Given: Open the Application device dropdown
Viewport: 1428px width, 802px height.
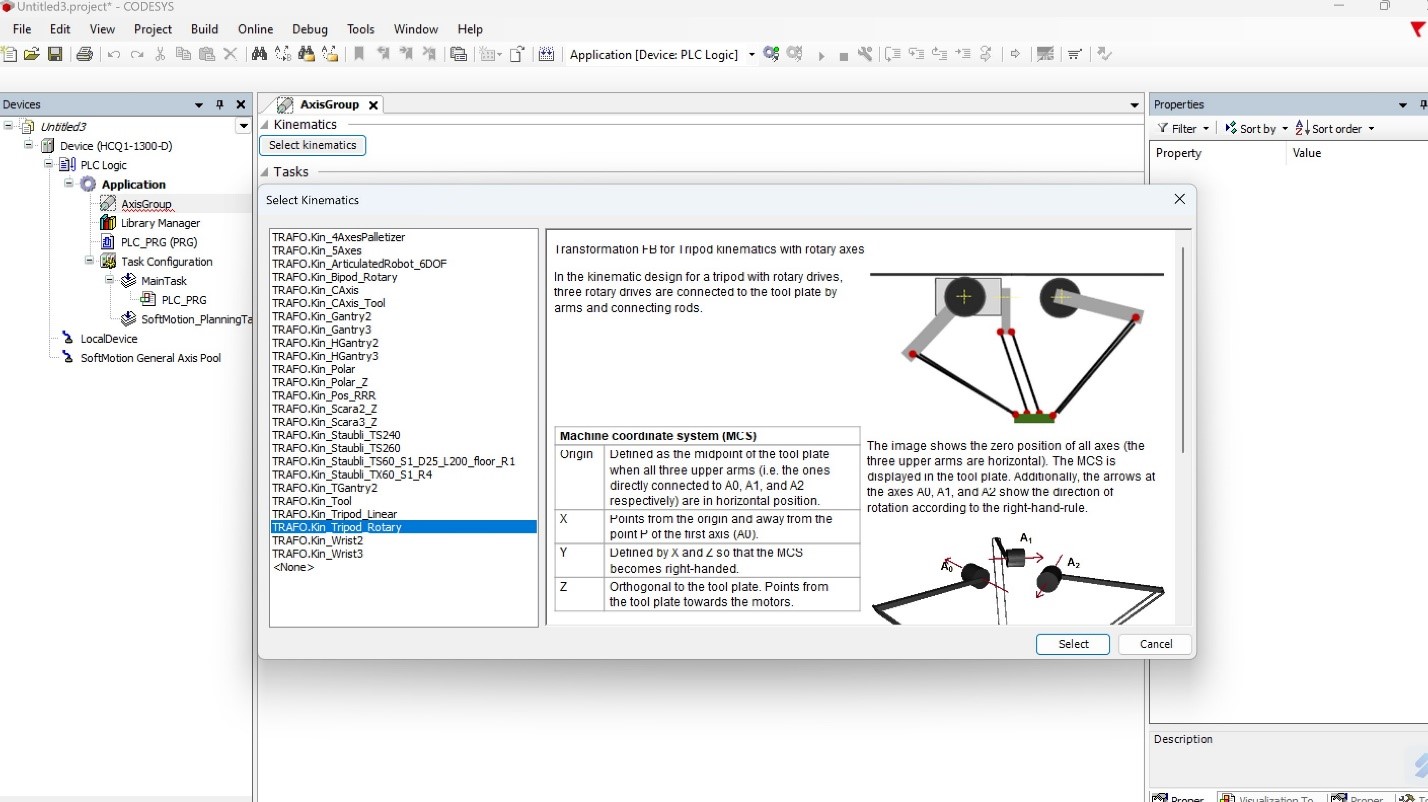Looking at the screenshot, I should (751, 55).
